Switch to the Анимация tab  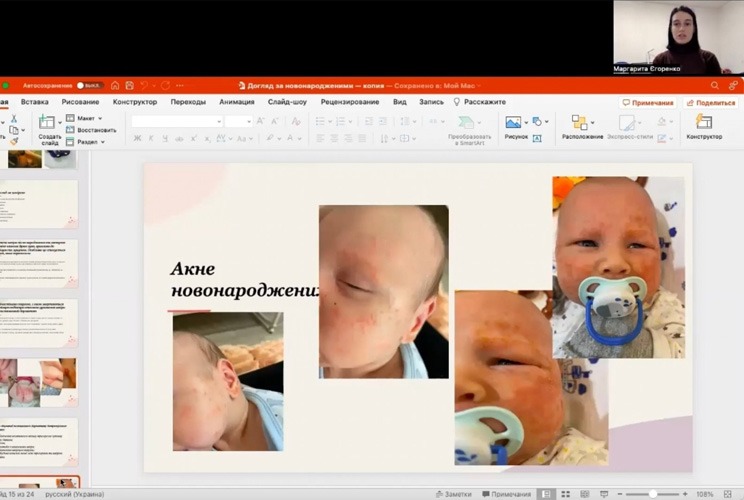tap(236, 102)
